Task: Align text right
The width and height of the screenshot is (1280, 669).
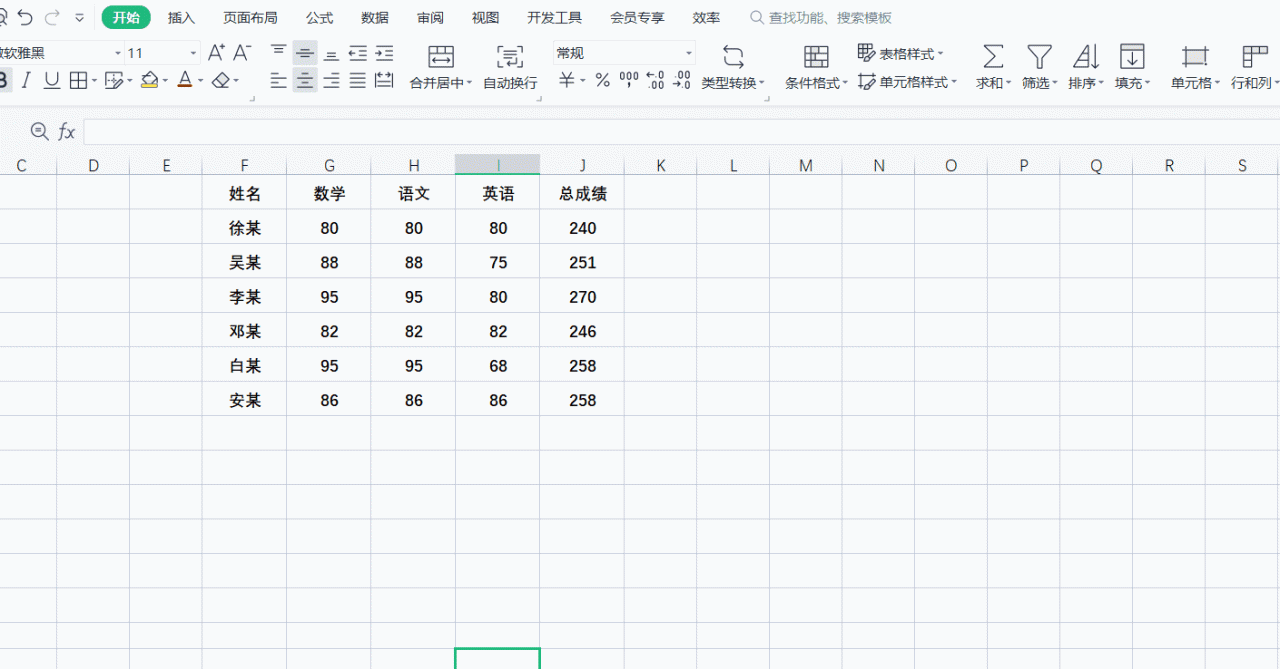Action: (x=331, y=81)
